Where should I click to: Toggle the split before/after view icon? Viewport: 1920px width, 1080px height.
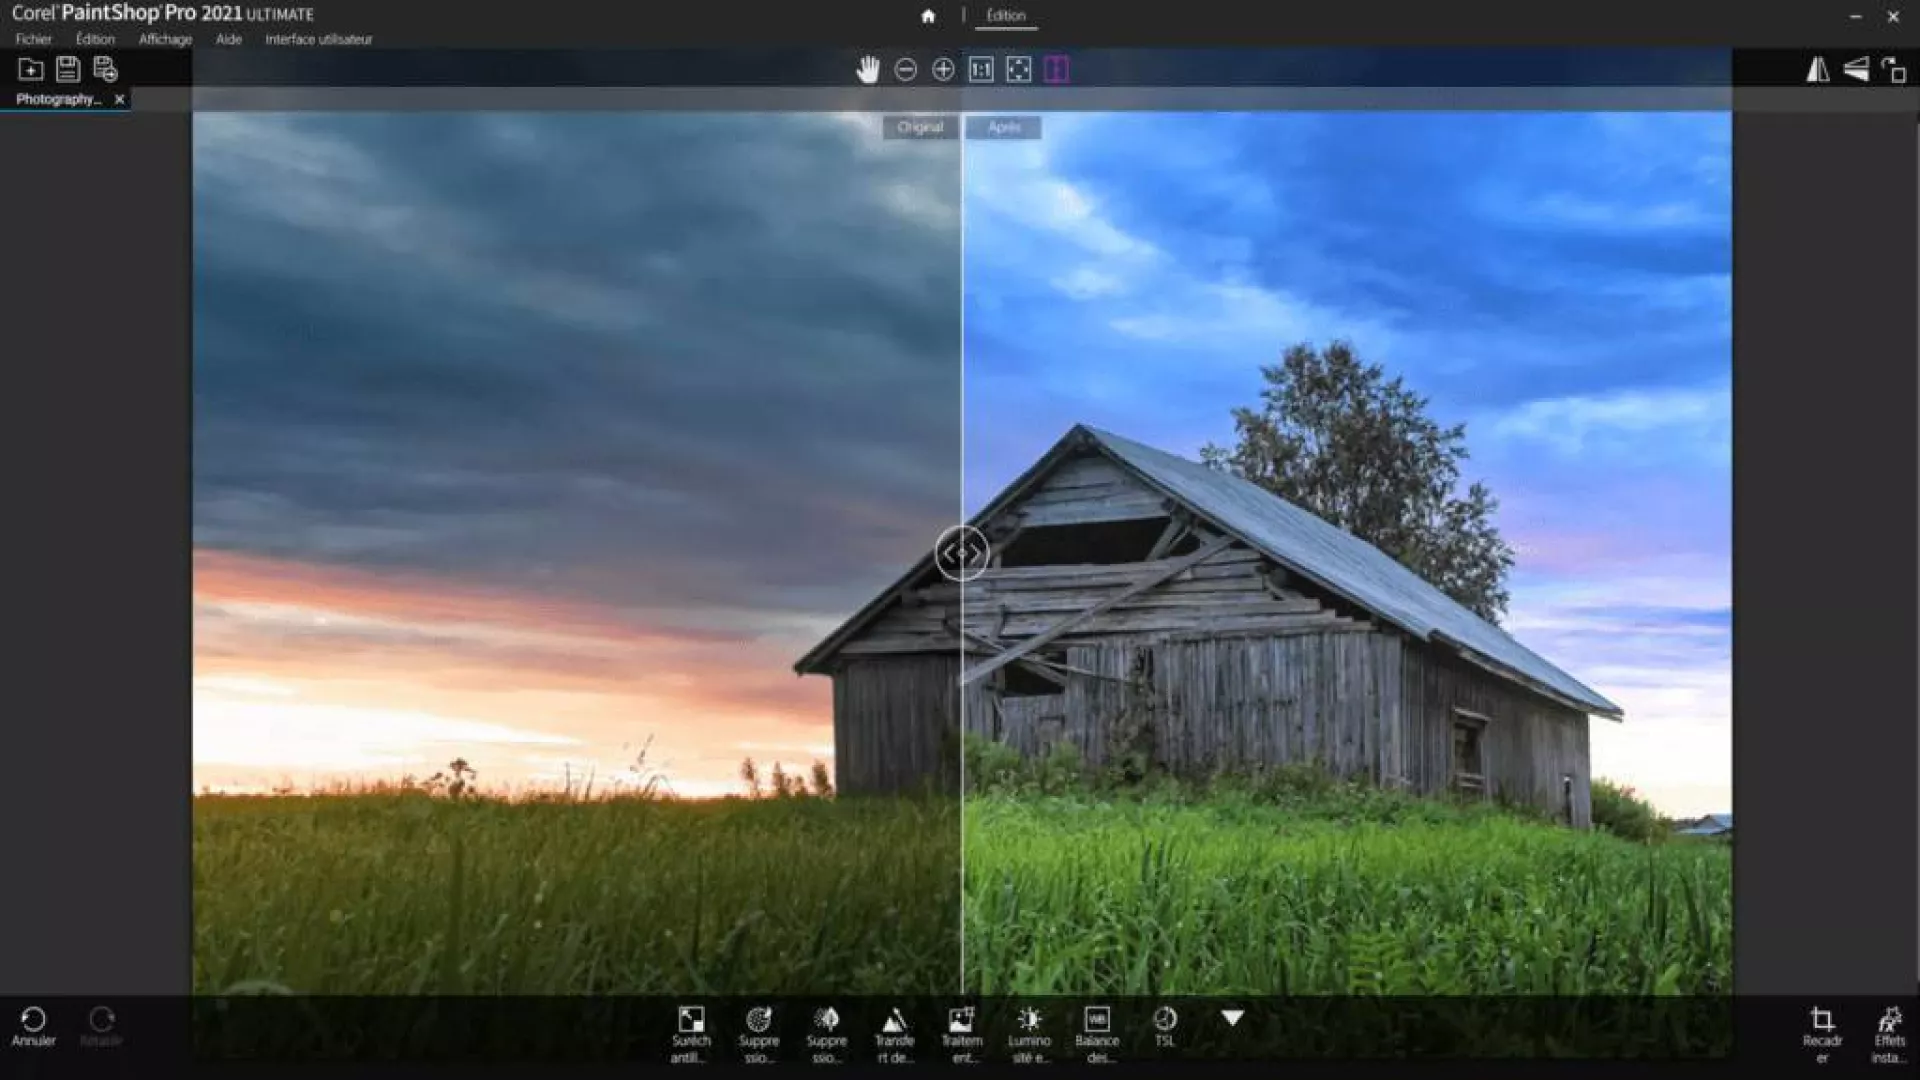1056,69
